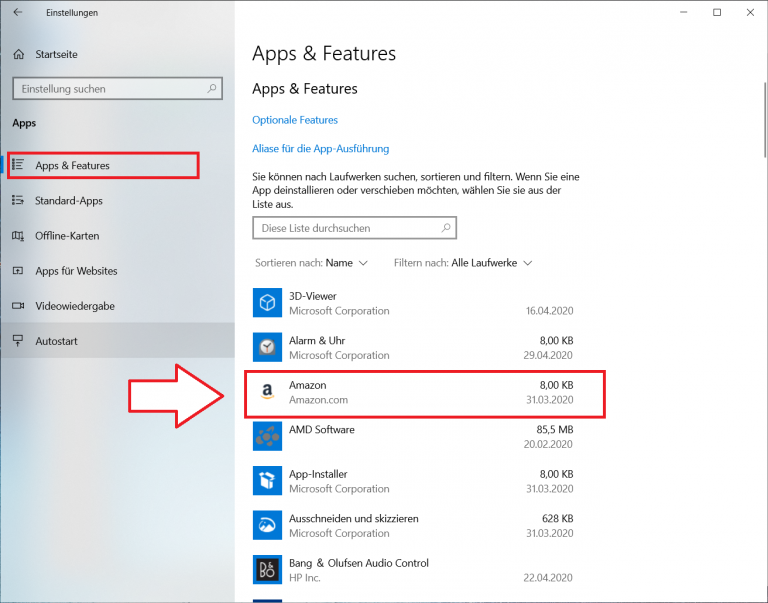The height and width of the screenshot is (603, 768).
Task: Open Optionale Features link
Action: (x=295, y=120)
